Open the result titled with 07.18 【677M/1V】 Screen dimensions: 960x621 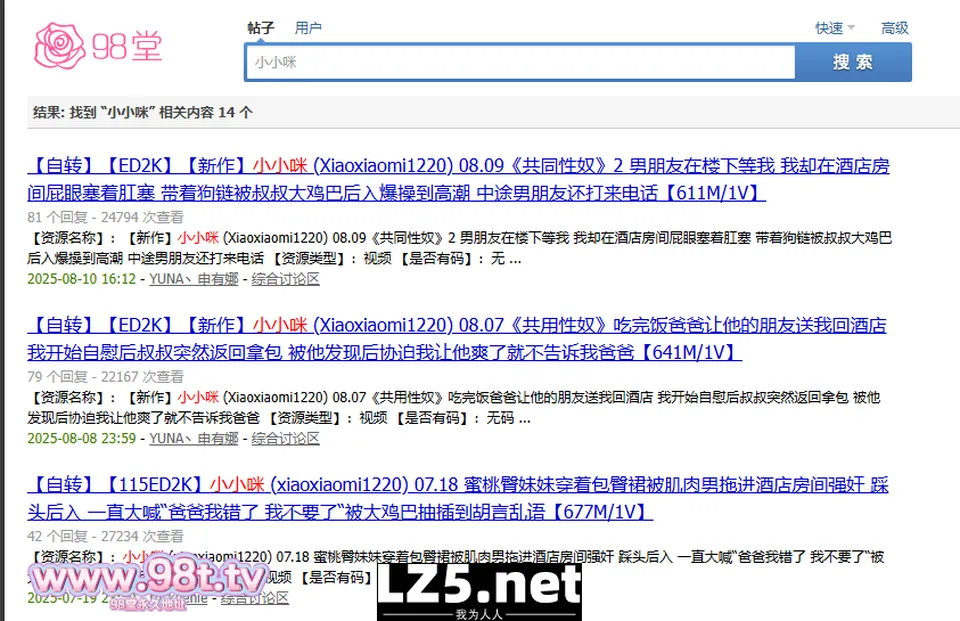point(458,498)
